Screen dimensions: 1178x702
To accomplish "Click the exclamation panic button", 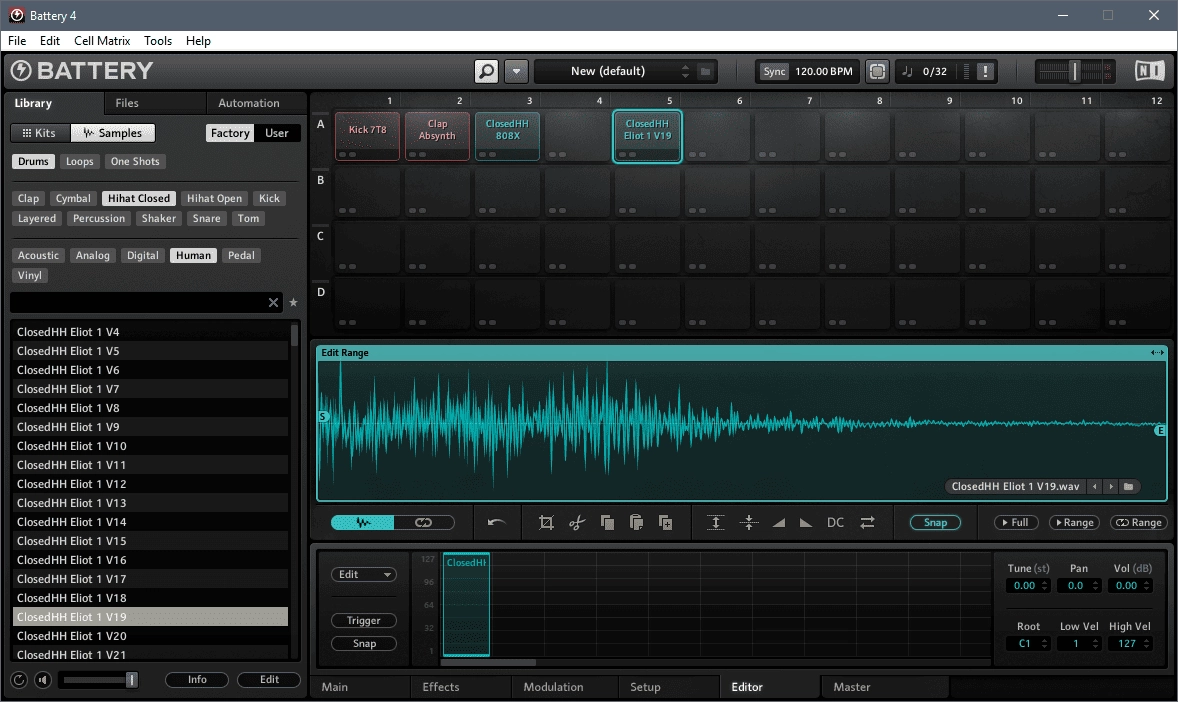I will (x=985, y=71).
